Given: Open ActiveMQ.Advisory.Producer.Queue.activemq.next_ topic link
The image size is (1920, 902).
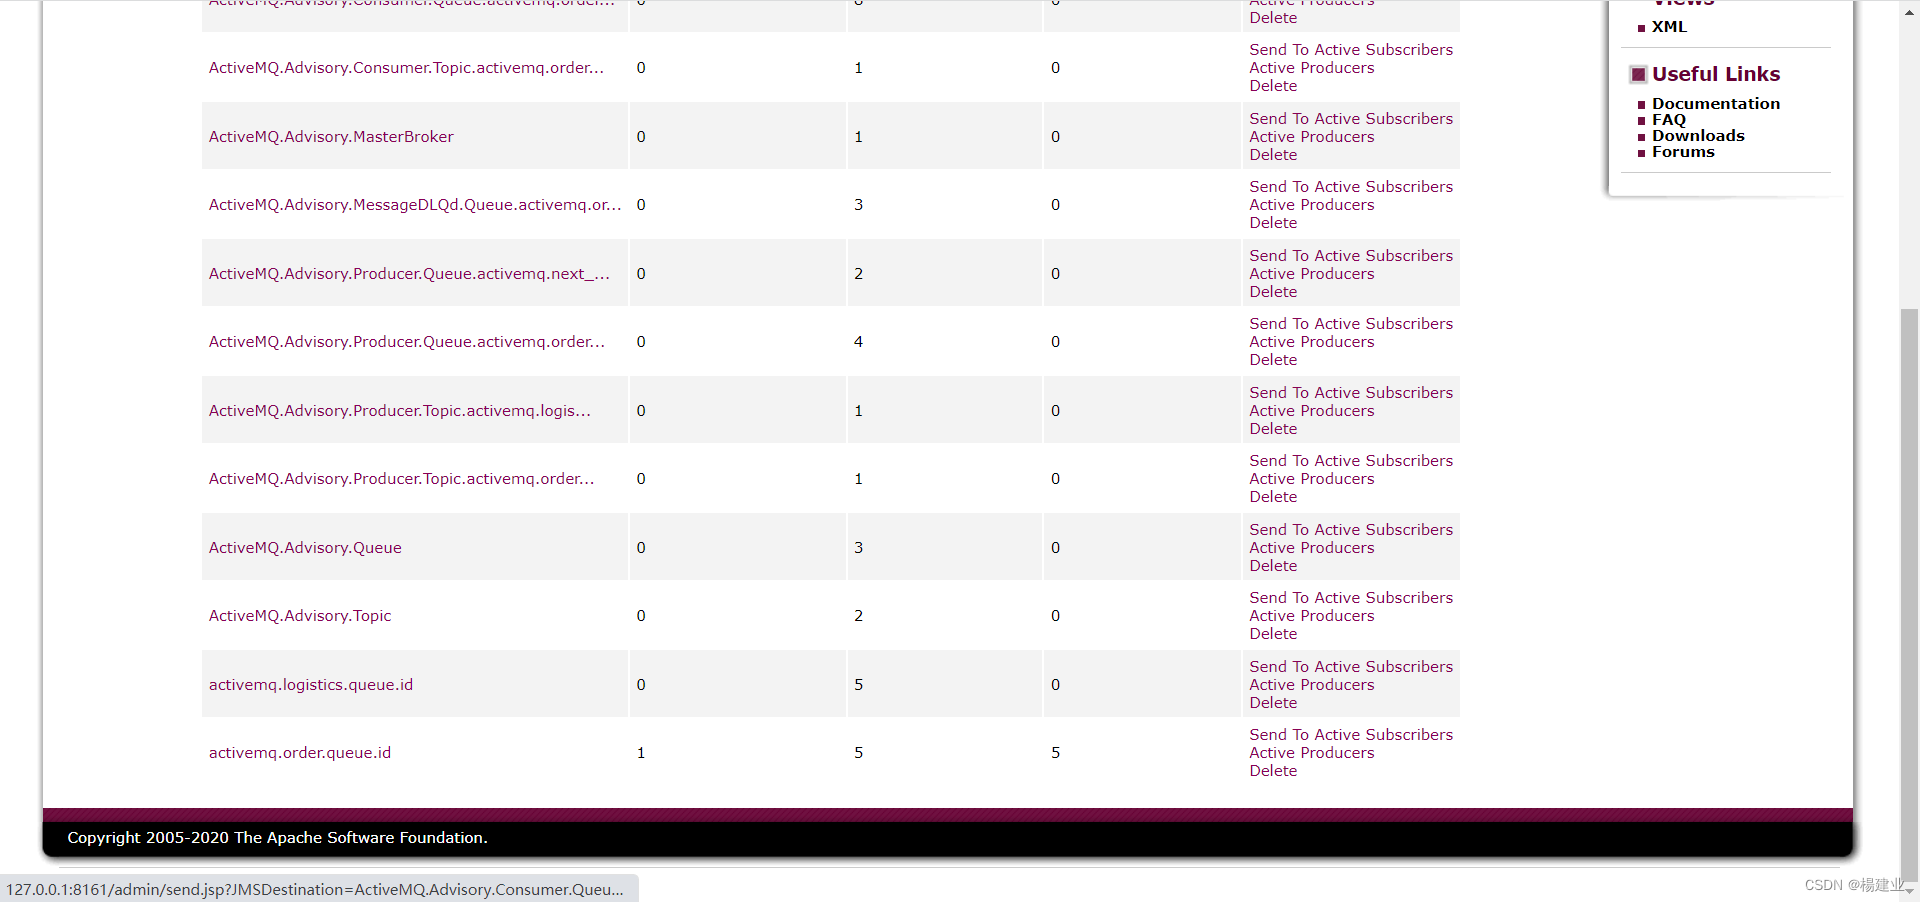Looking at the screenshot, I should [409, 274].
